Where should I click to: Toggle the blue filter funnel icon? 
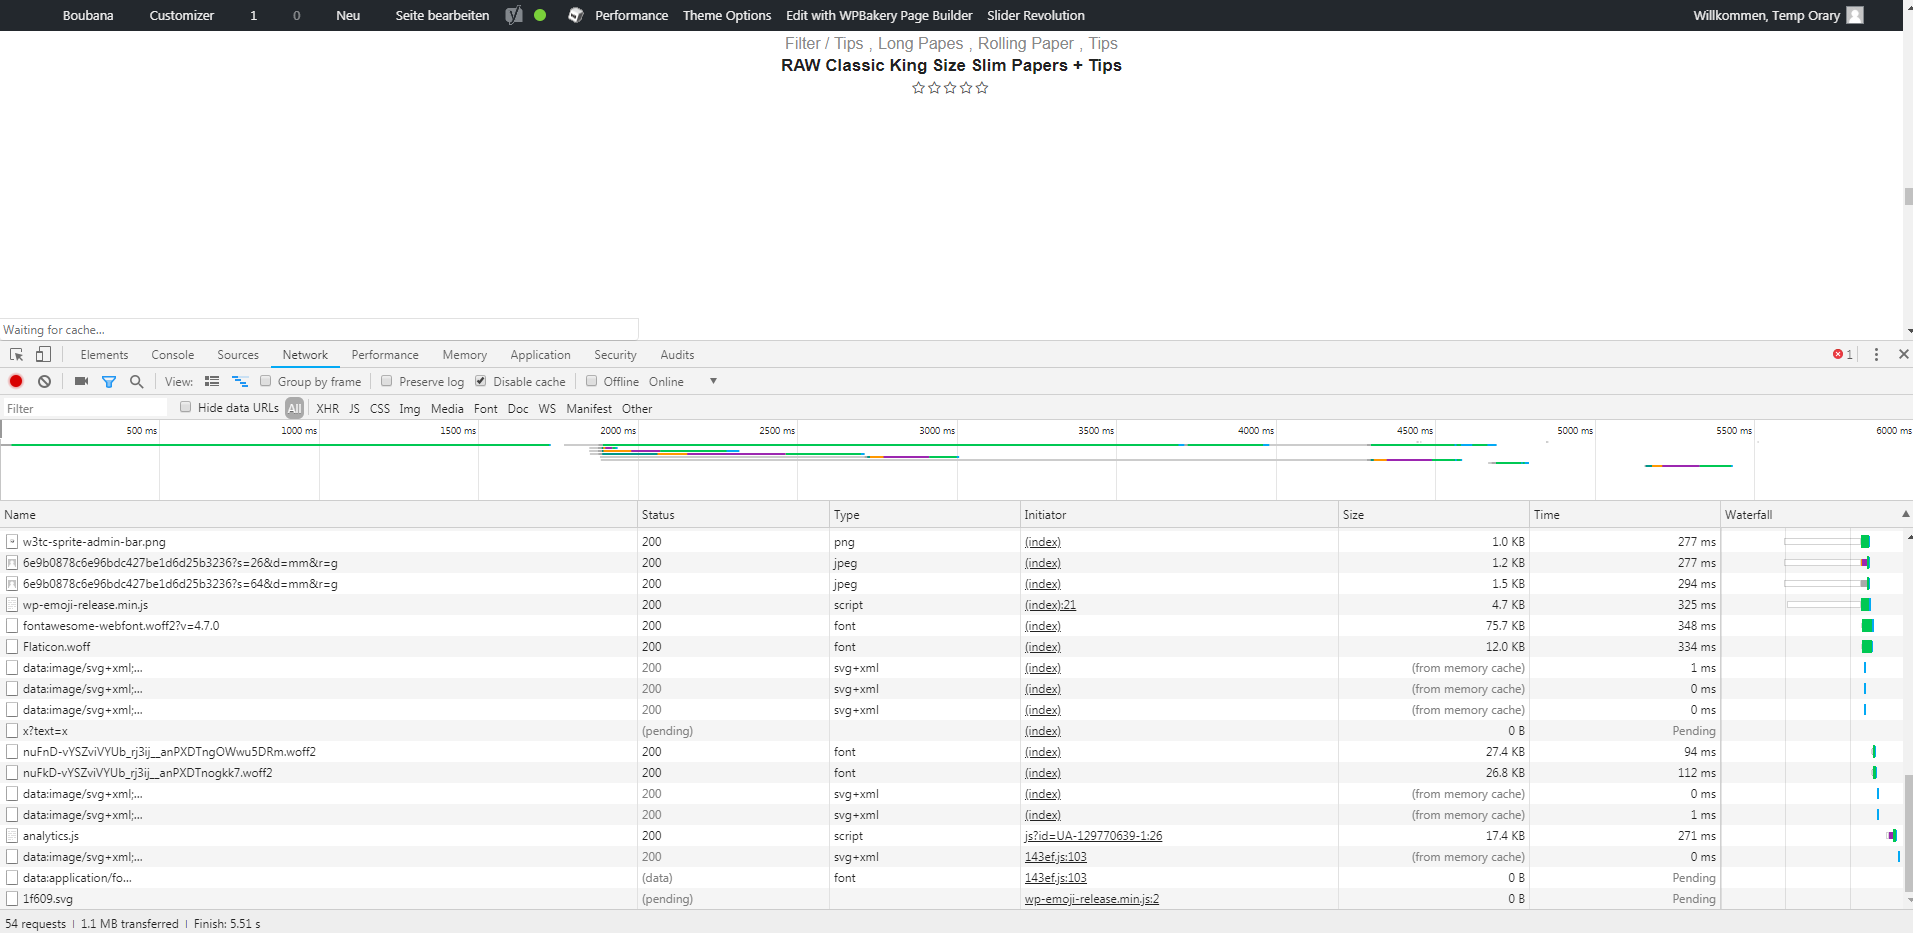point(109,381)
